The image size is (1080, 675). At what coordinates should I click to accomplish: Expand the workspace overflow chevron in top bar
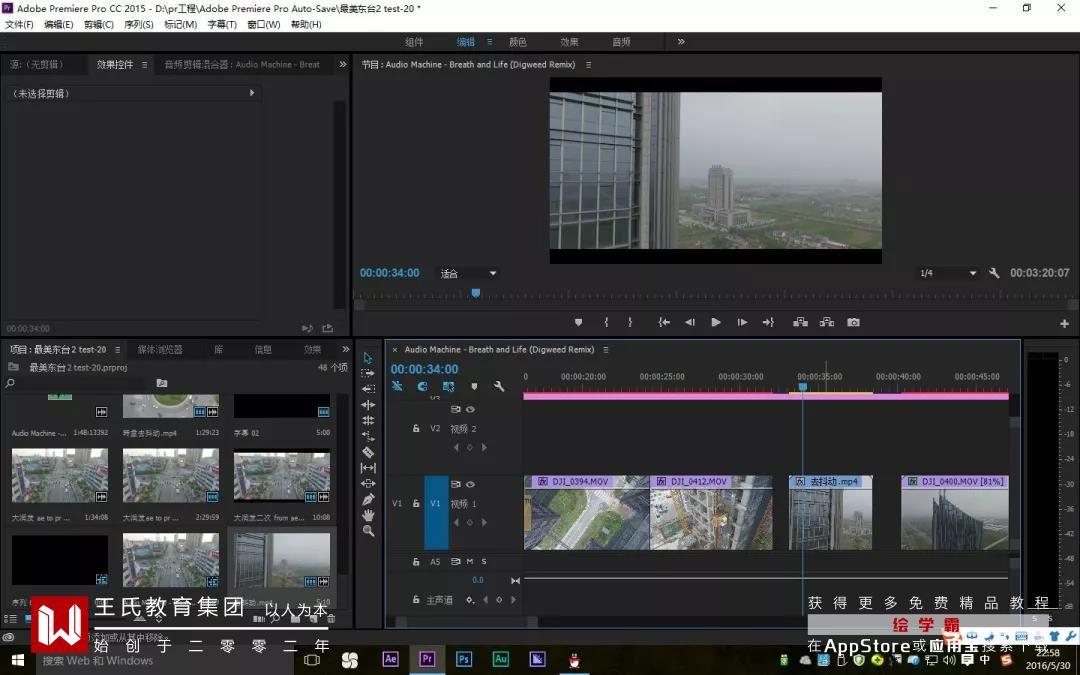[681, 42]
